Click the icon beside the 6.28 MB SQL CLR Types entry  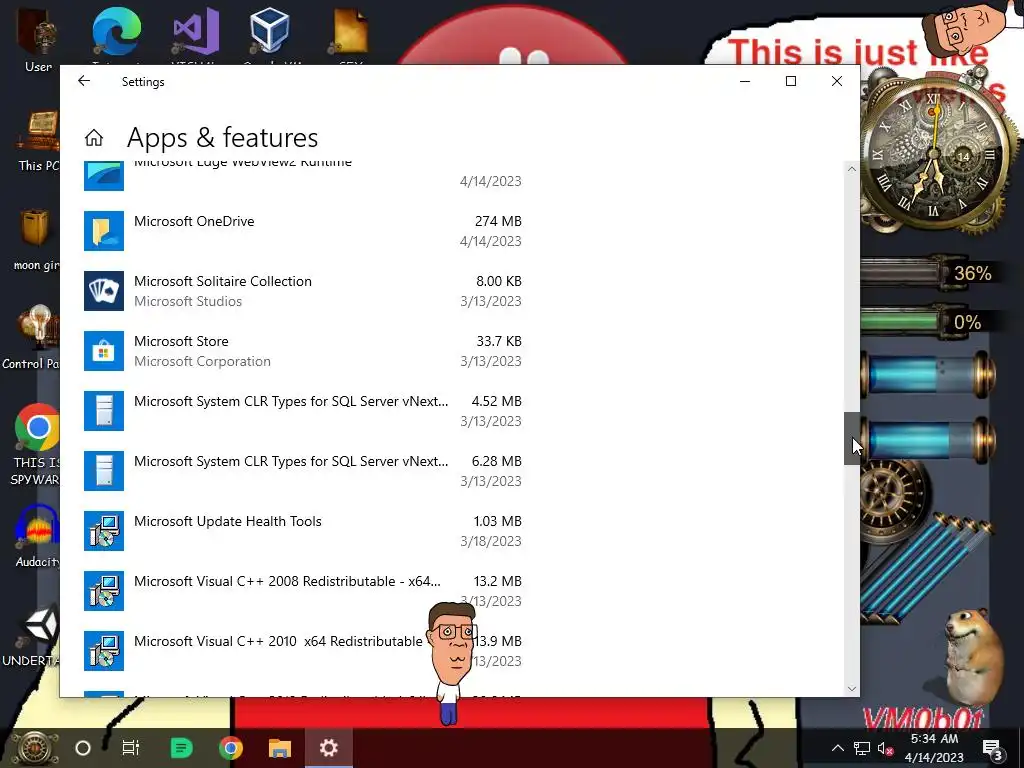tap(104, 472)
